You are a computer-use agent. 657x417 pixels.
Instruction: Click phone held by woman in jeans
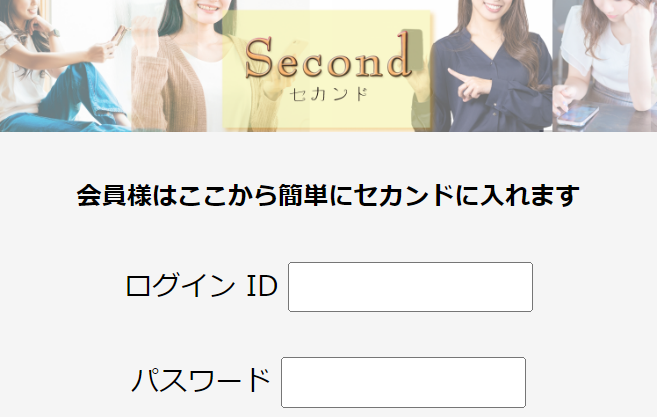tap(119, 34)
